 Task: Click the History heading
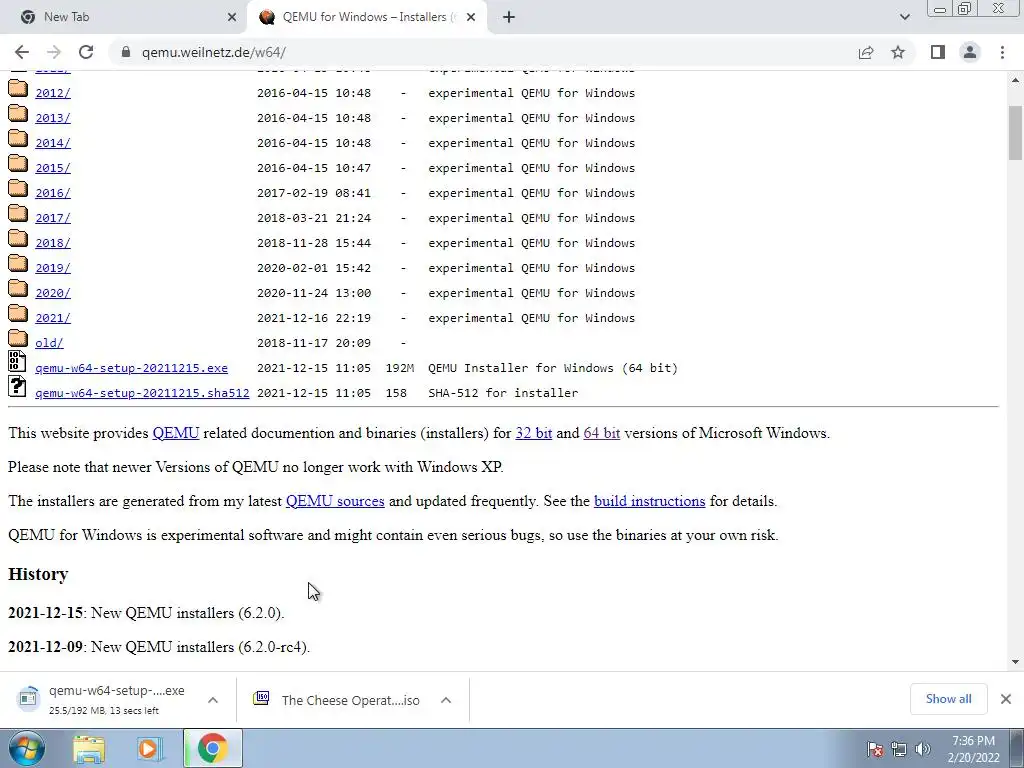coord(38,574)
